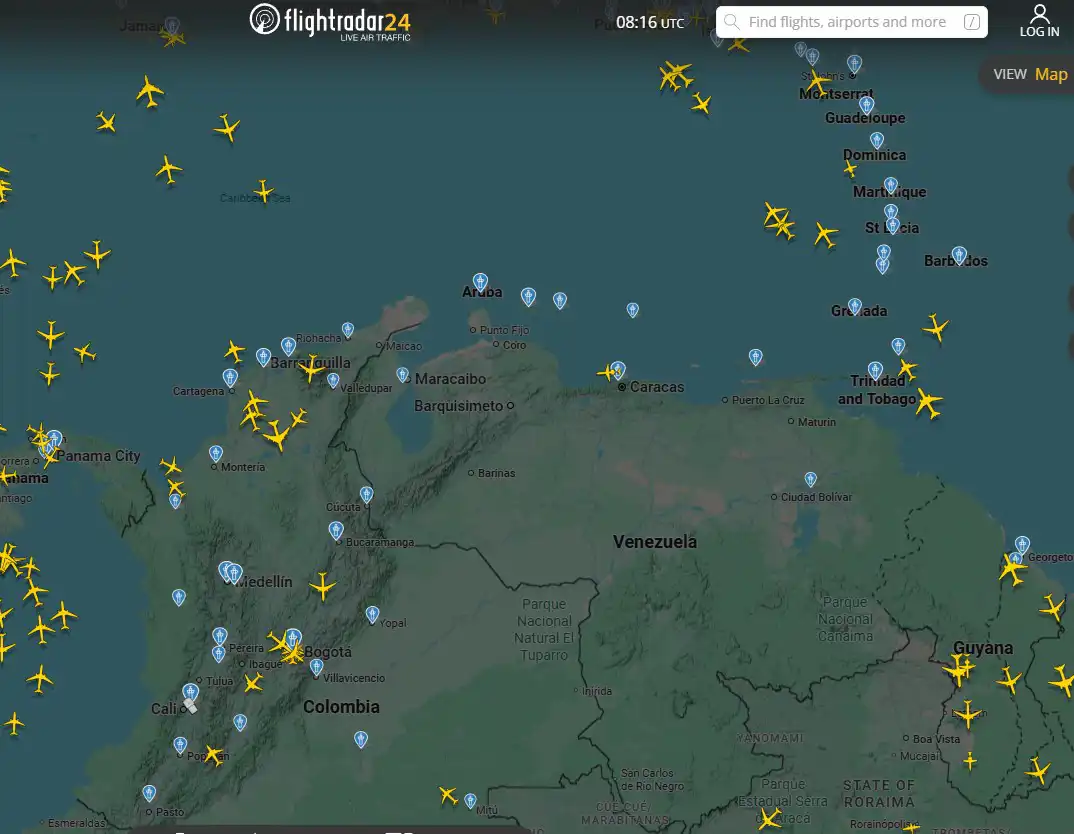Select the airport pin at Dominica
The image size is (1074, 834).
877,141
